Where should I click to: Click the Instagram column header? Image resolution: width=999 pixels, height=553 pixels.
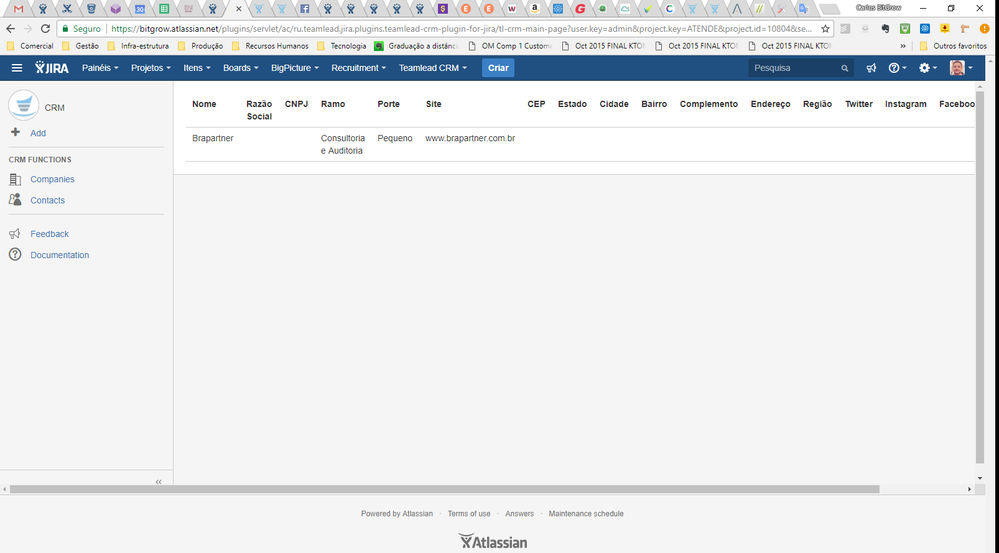click(x=905, y=104)
